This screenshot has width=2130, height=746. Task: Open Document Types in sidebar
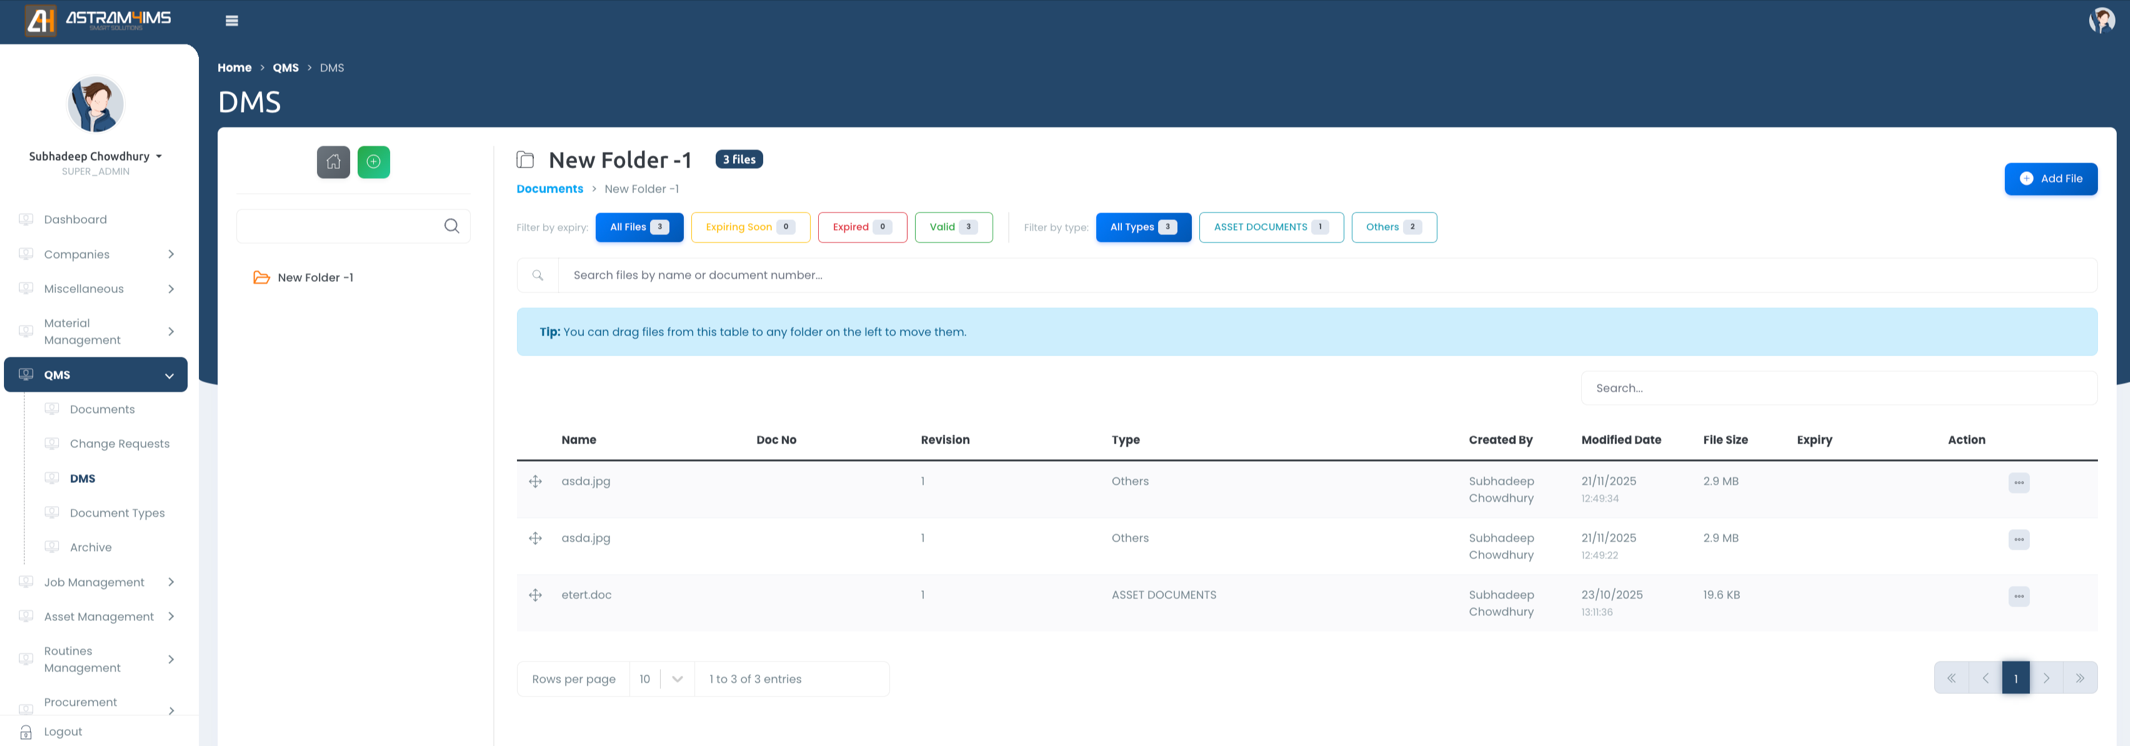pyautogui.click(x=117, y=513)
